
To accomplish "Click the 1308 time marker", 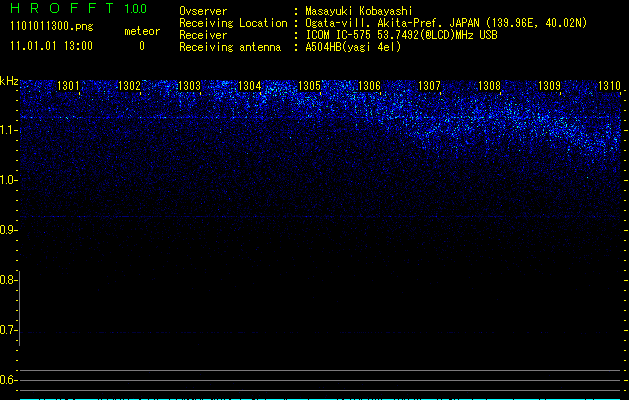I will pos(489,85).
